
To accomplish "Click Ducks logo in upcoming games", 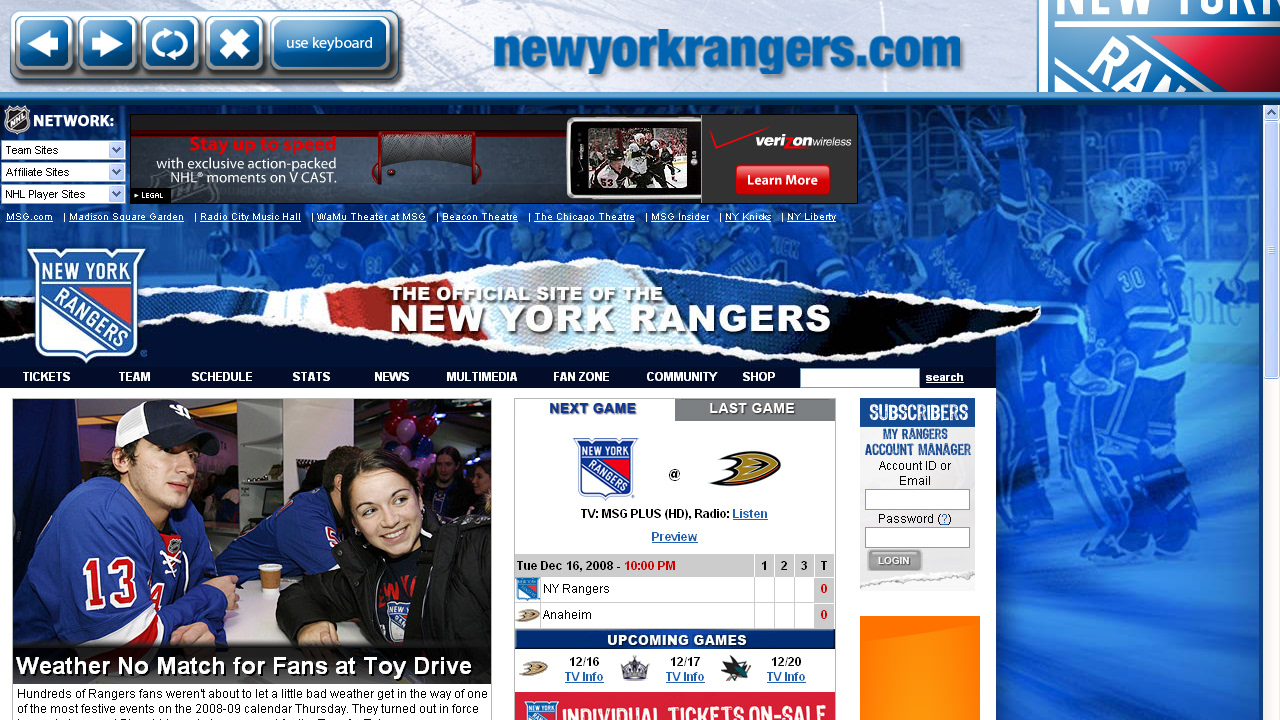I will 533,668.
